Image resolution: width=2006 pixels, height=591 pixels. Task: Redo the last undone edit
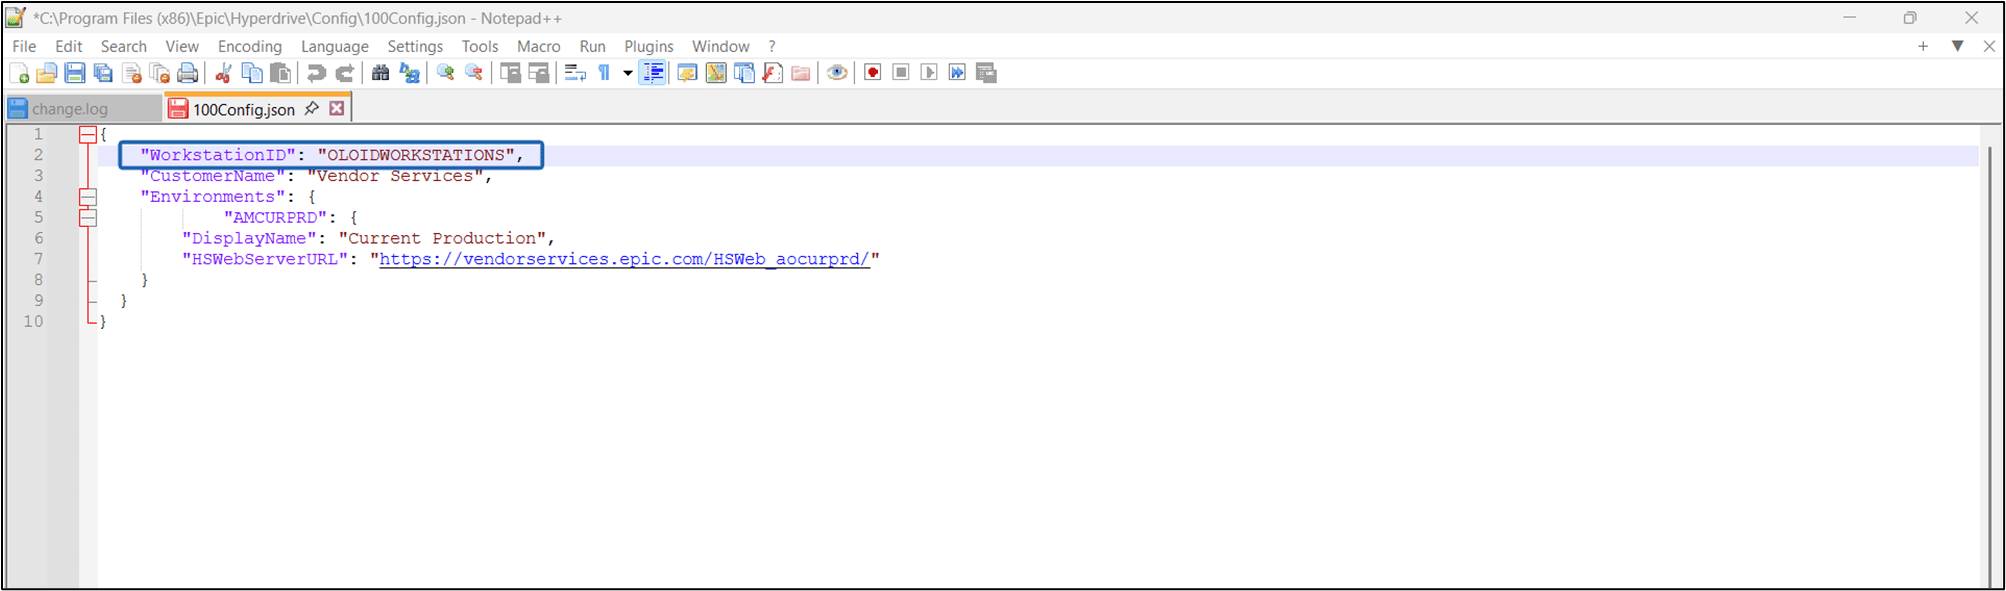tap(344, 73)
